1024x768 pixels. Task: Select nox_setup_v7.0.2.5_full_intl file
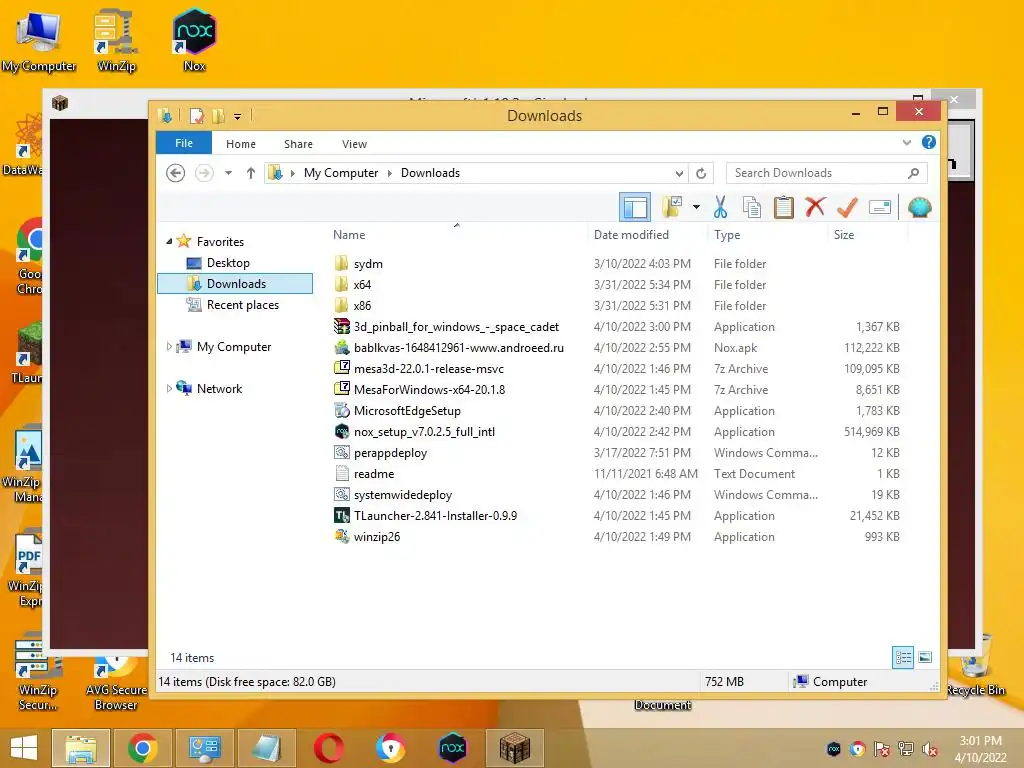click(424, 432)
